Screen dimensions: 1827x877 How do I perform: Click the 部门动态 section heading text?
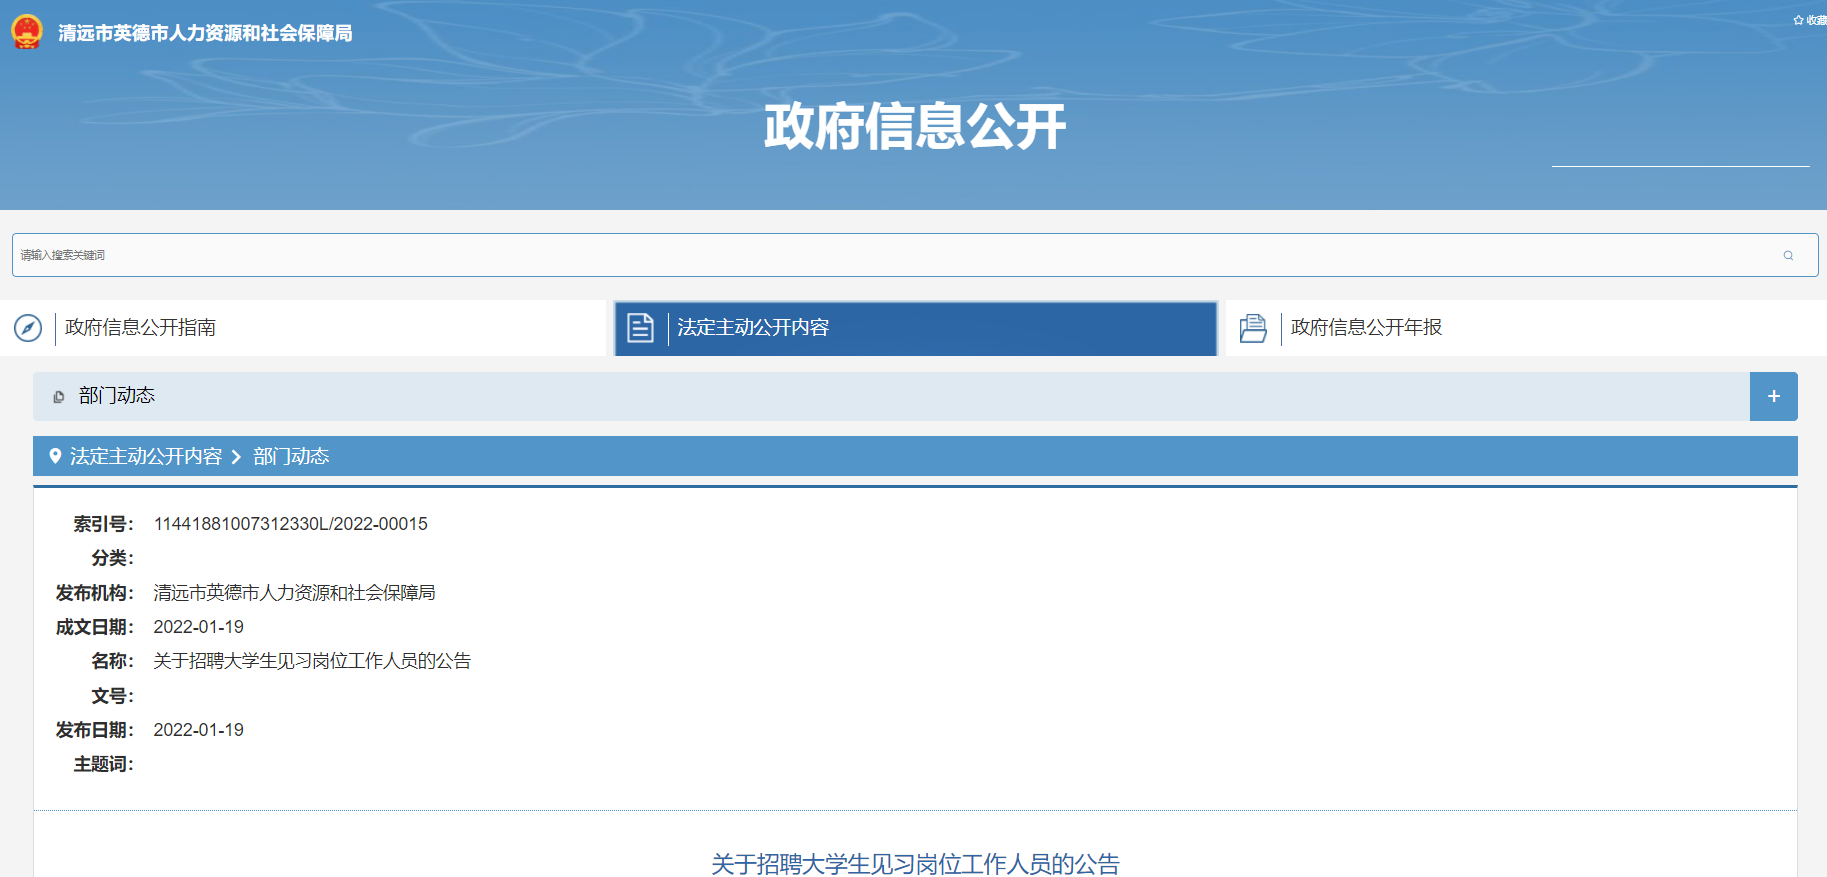117,396
